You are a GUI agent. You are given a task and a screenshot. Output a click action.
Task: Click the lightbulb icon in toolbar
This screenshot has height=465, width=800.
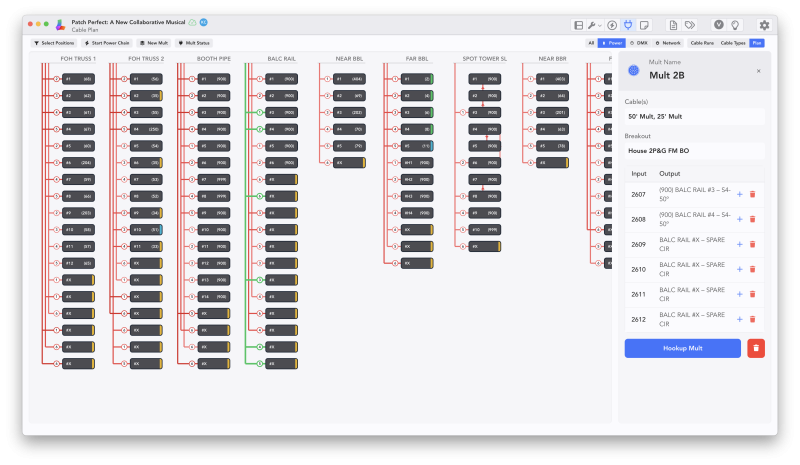735,25
